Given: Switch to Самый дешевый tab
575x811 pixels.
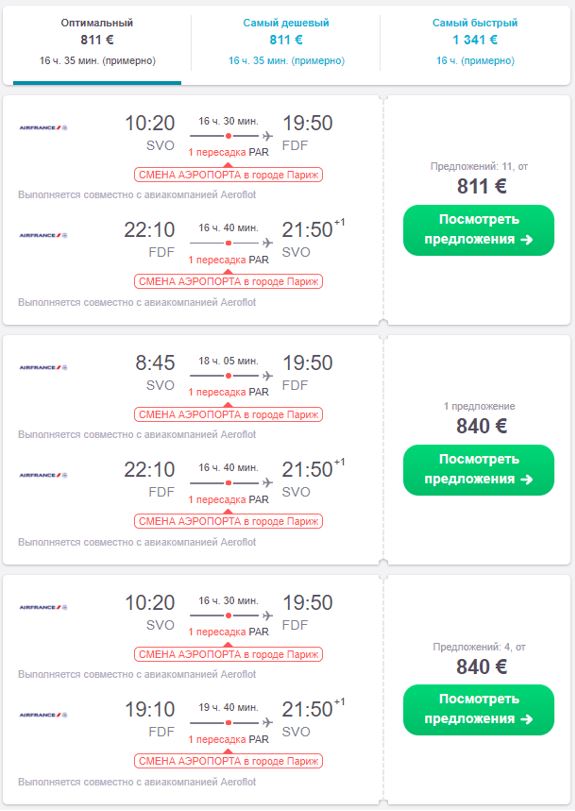Looking at the screenshot, I should tap(286, 41).
